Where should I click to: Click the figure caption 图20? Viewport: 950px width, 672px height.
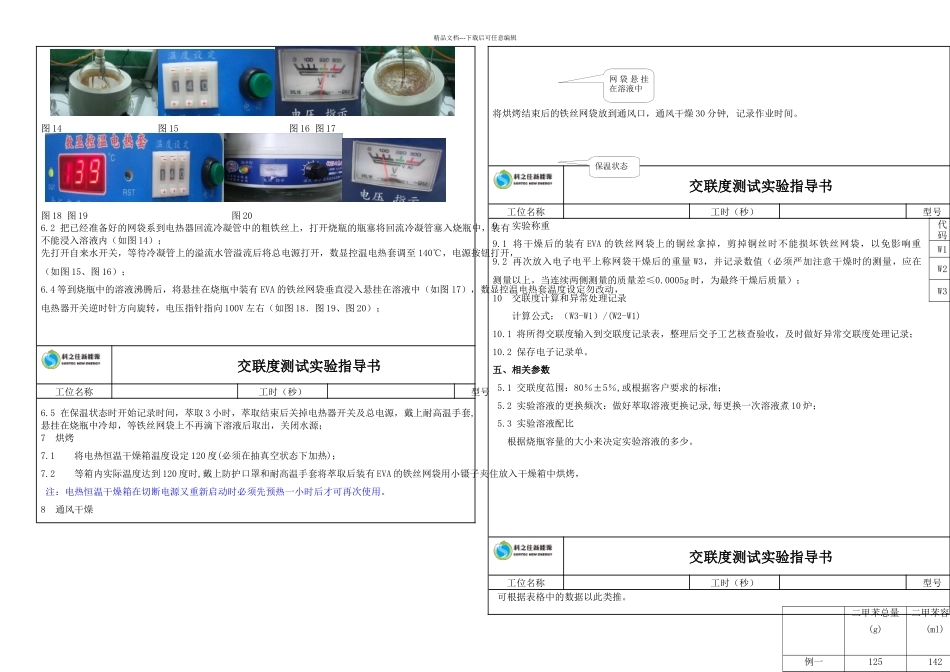tap(242, 216)
